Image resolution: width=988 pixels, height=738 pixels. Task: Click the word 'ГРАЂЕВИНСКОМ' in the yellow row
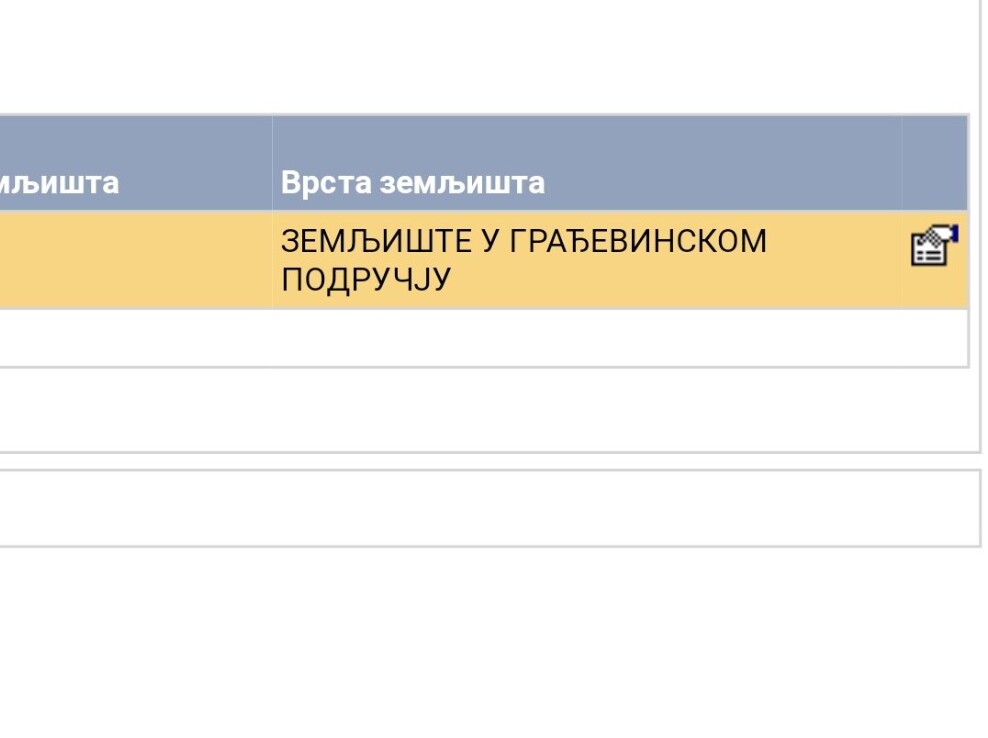click(x=639, y=242)
